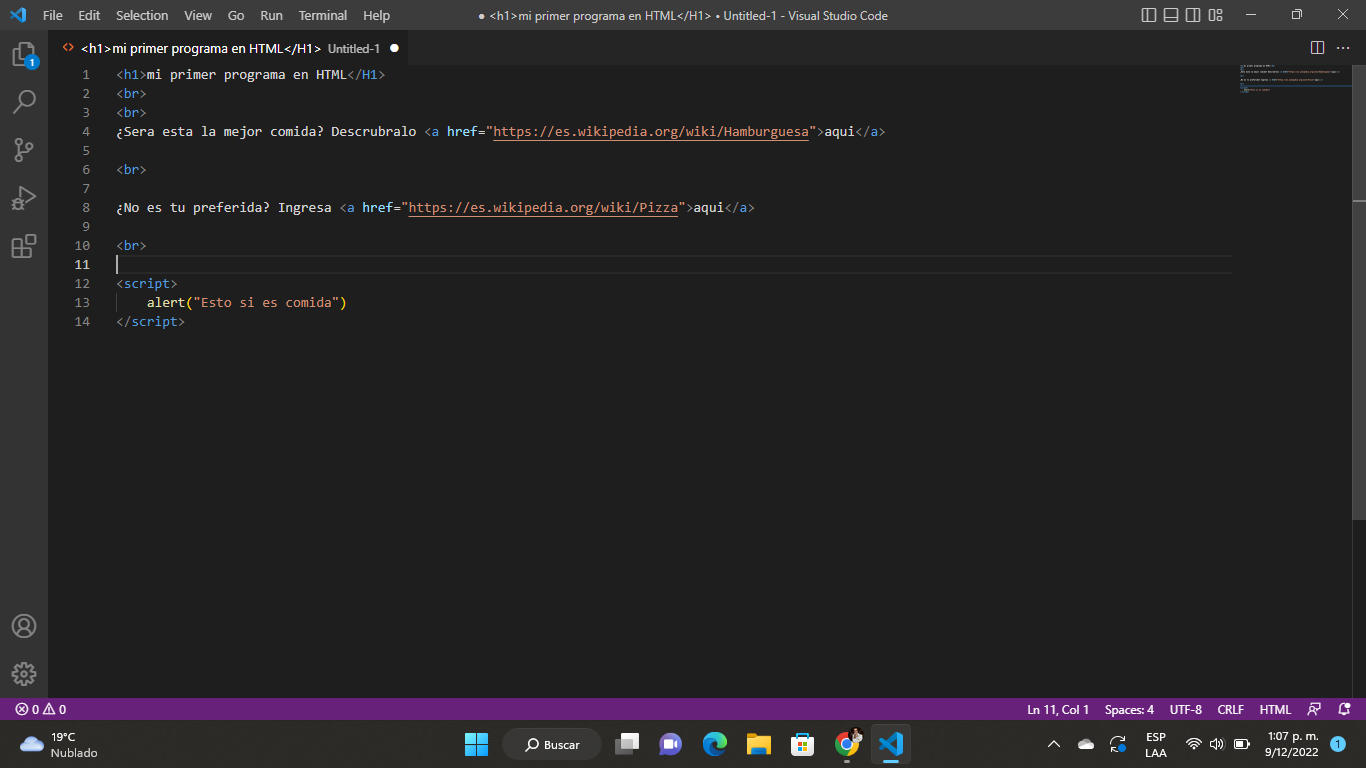Screen dimensions: 1366x768
Task: Open Microsoft Edge from taskbar
Action: [x=714, y=744]
